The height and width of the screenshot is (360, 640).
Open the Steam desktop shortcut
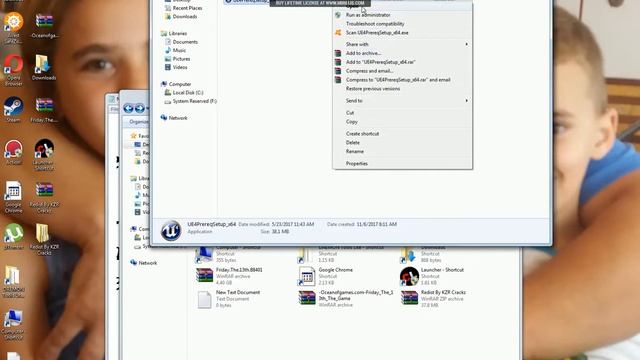[x=13, y=109]
